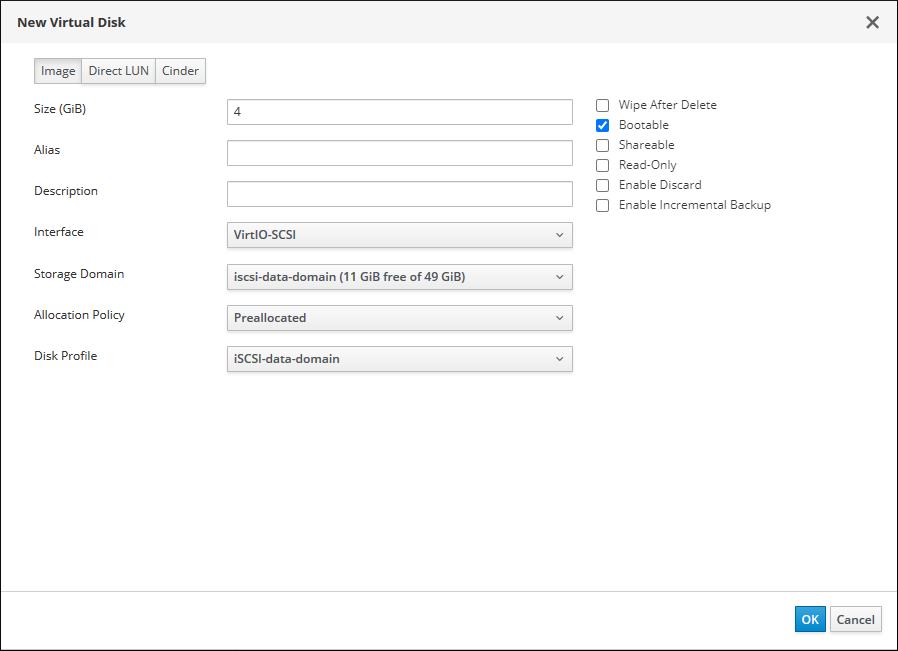Confirm with the OK button
898x651 pixels.
pyautogui.click(x=810, y=619)
